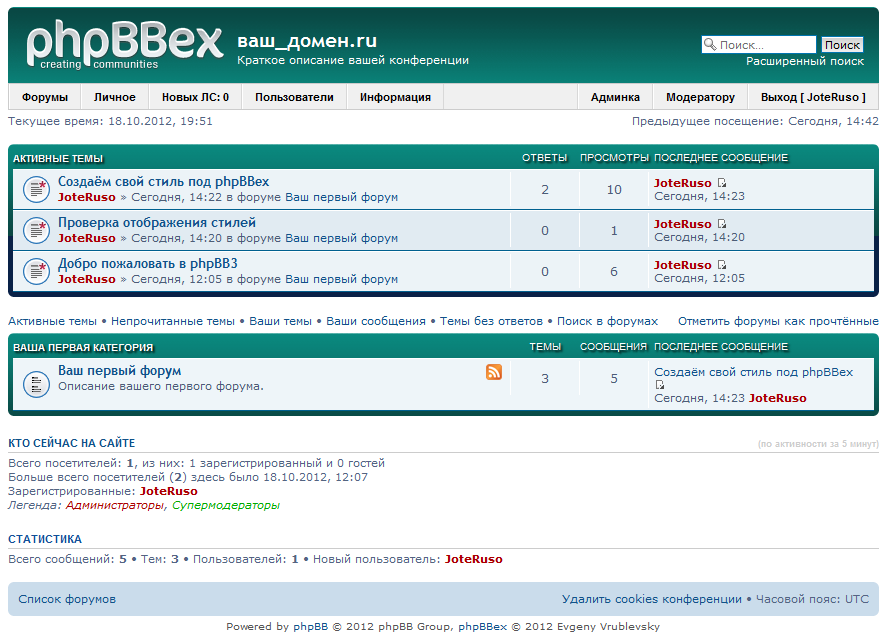Screen dimensions: 888x641
Task: Click the phpBBex logo
Action: coord(123,45)
